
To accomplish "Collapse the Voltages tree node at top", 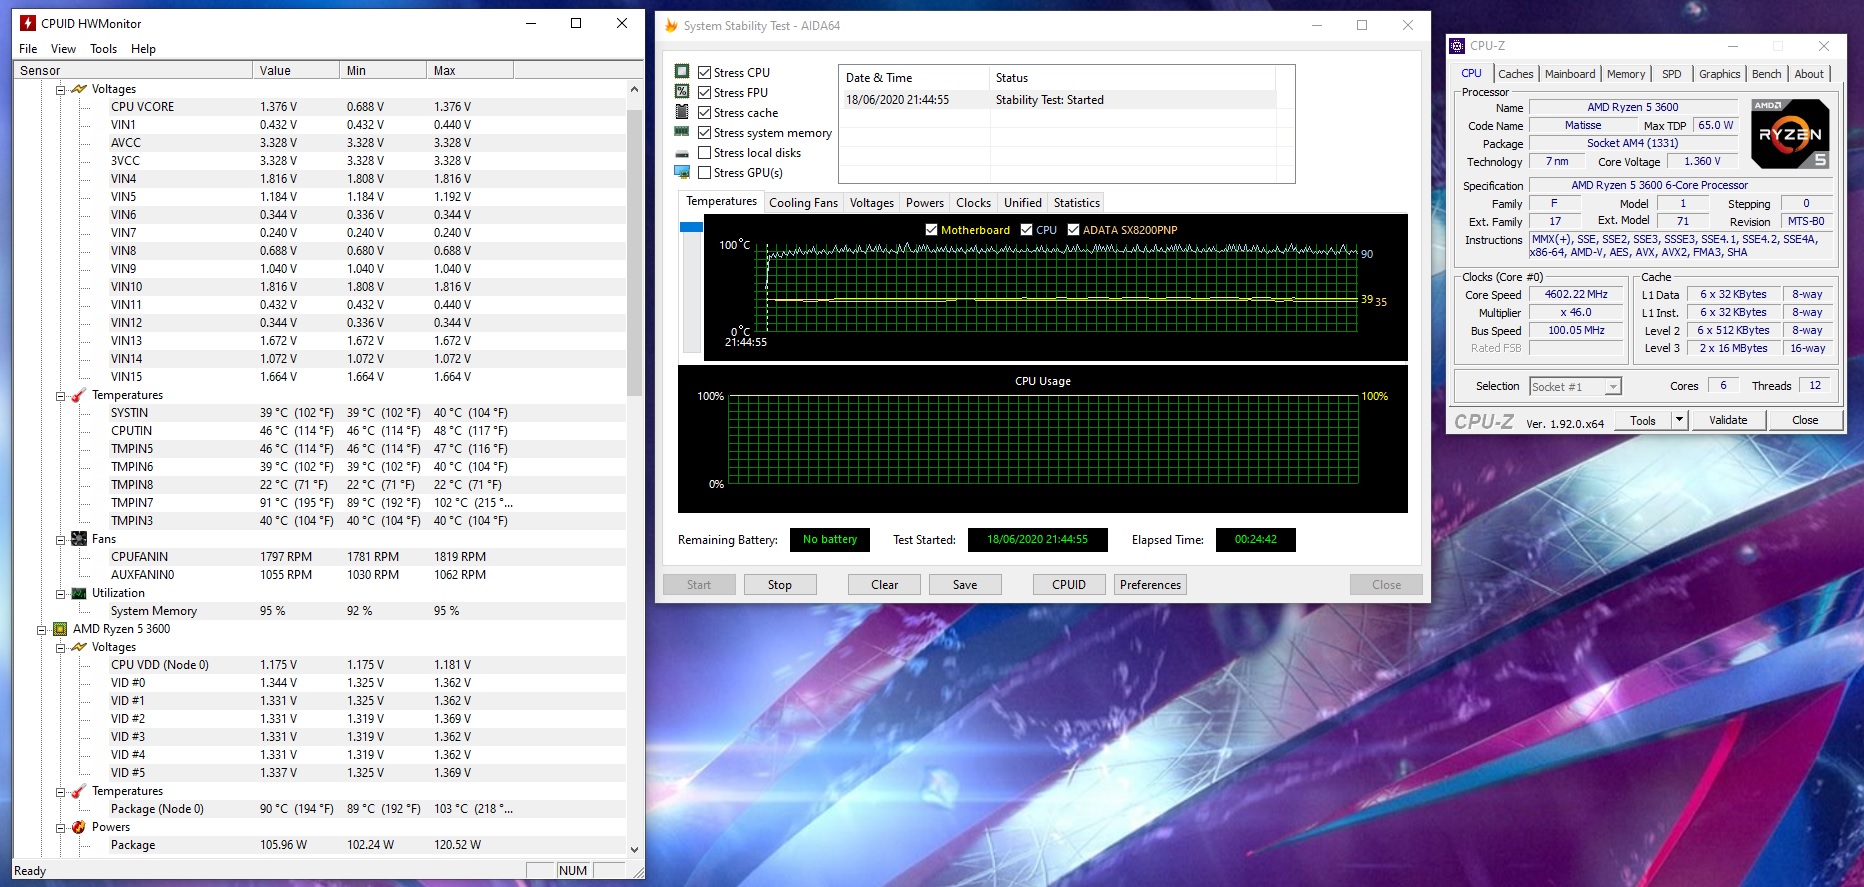I will pos(60,89).
